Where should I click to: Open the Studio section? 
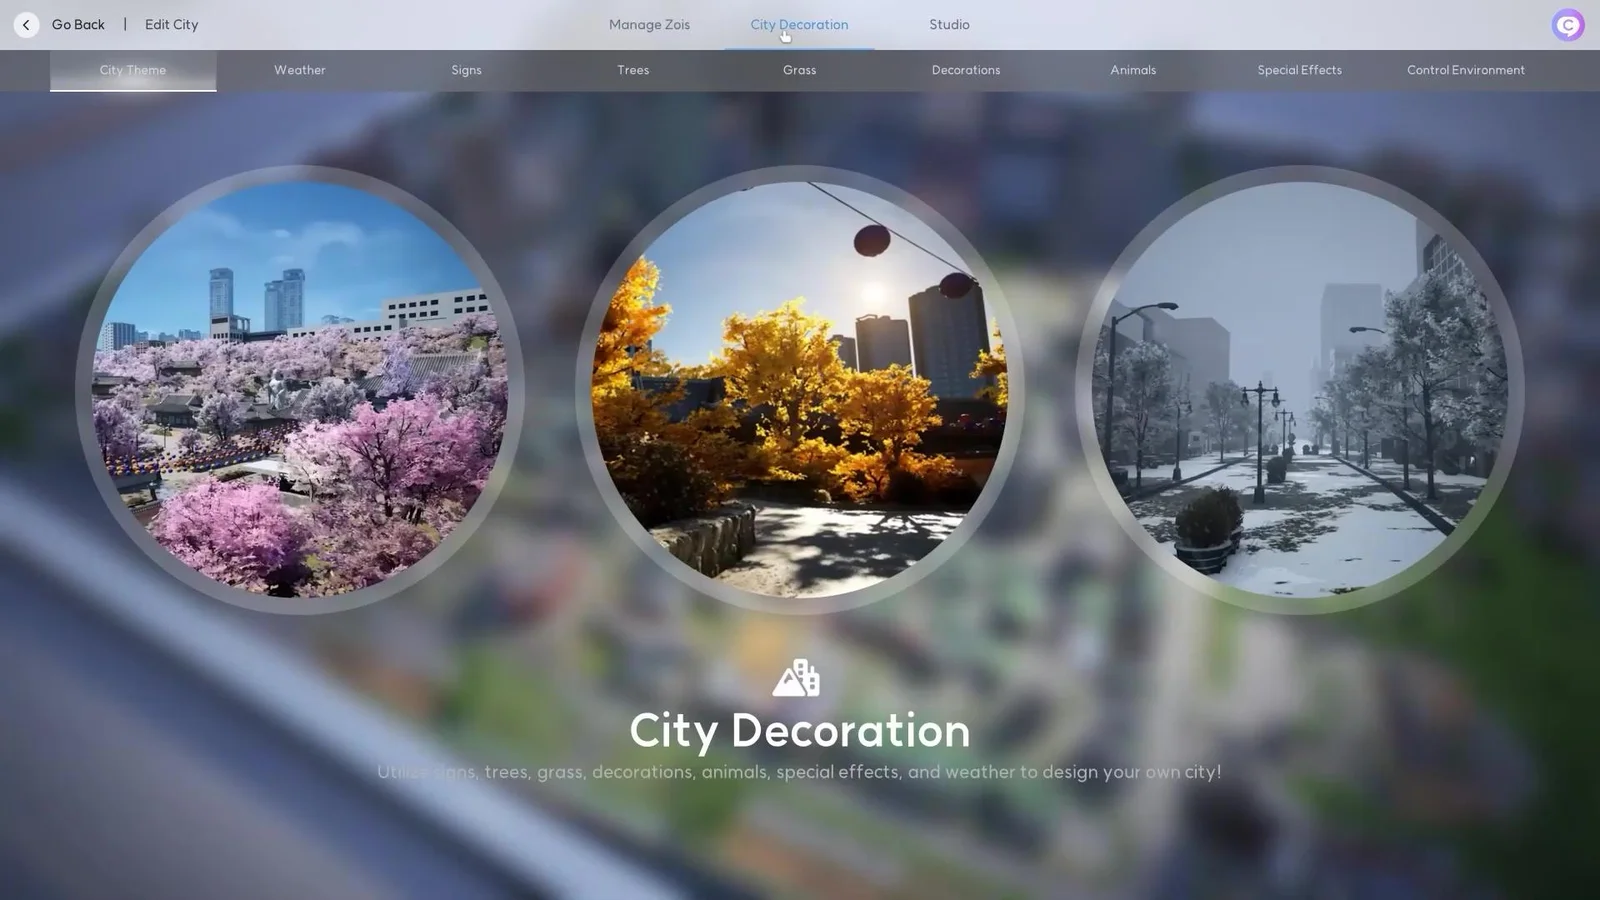948,24
